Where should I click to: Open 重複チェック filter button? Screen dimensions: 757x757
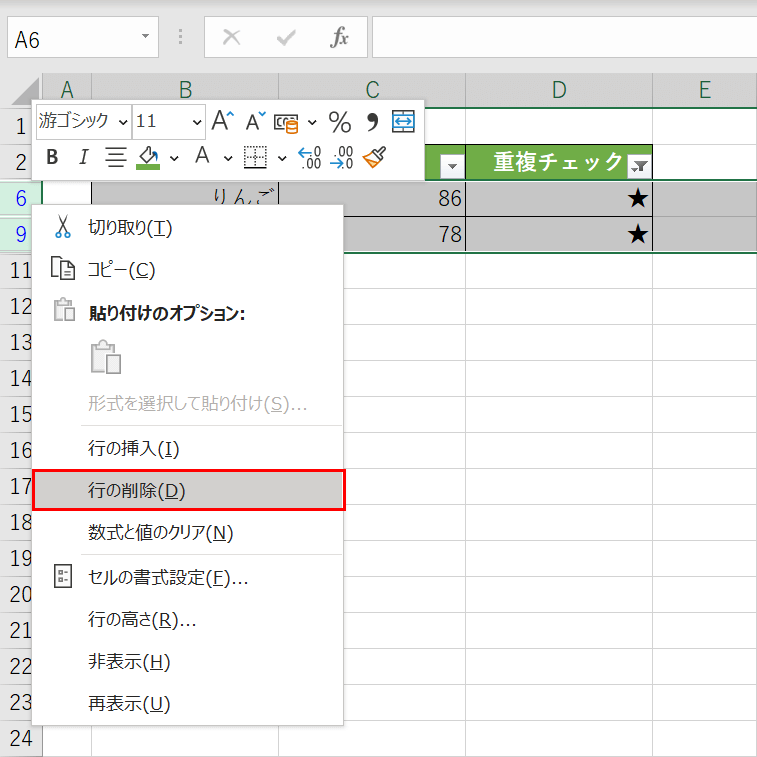click(x=639, y=167)
